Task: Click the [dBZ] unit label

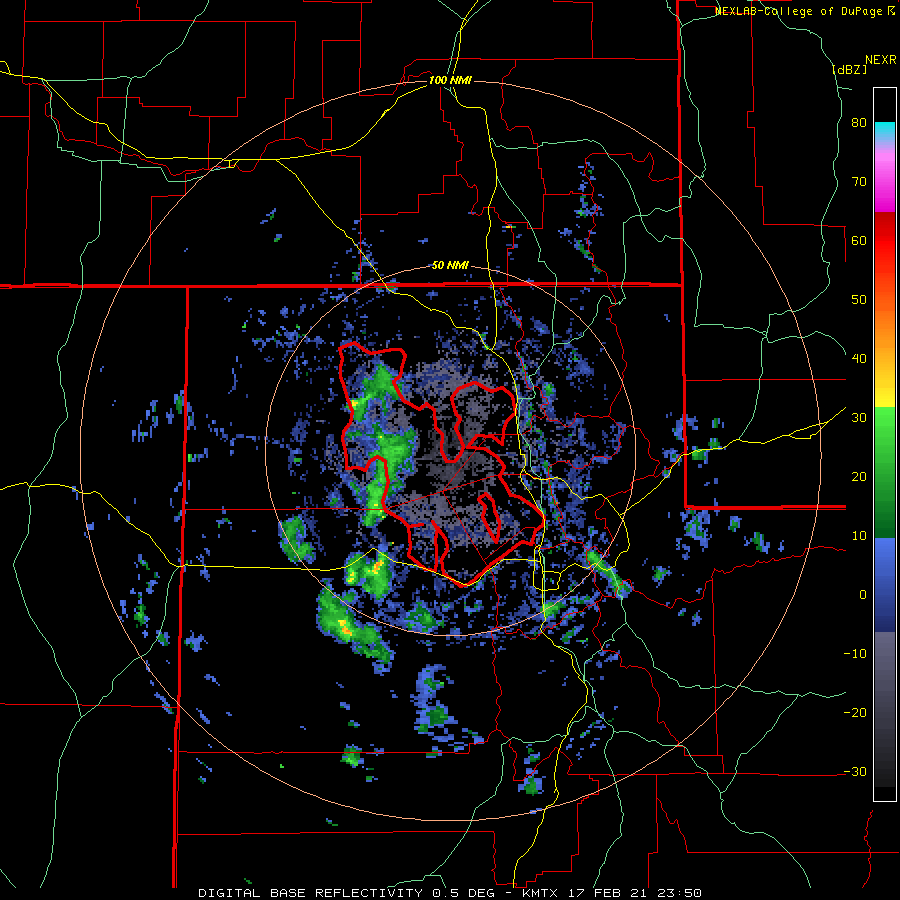Action: pyautogui.click(x=849, y=69)
